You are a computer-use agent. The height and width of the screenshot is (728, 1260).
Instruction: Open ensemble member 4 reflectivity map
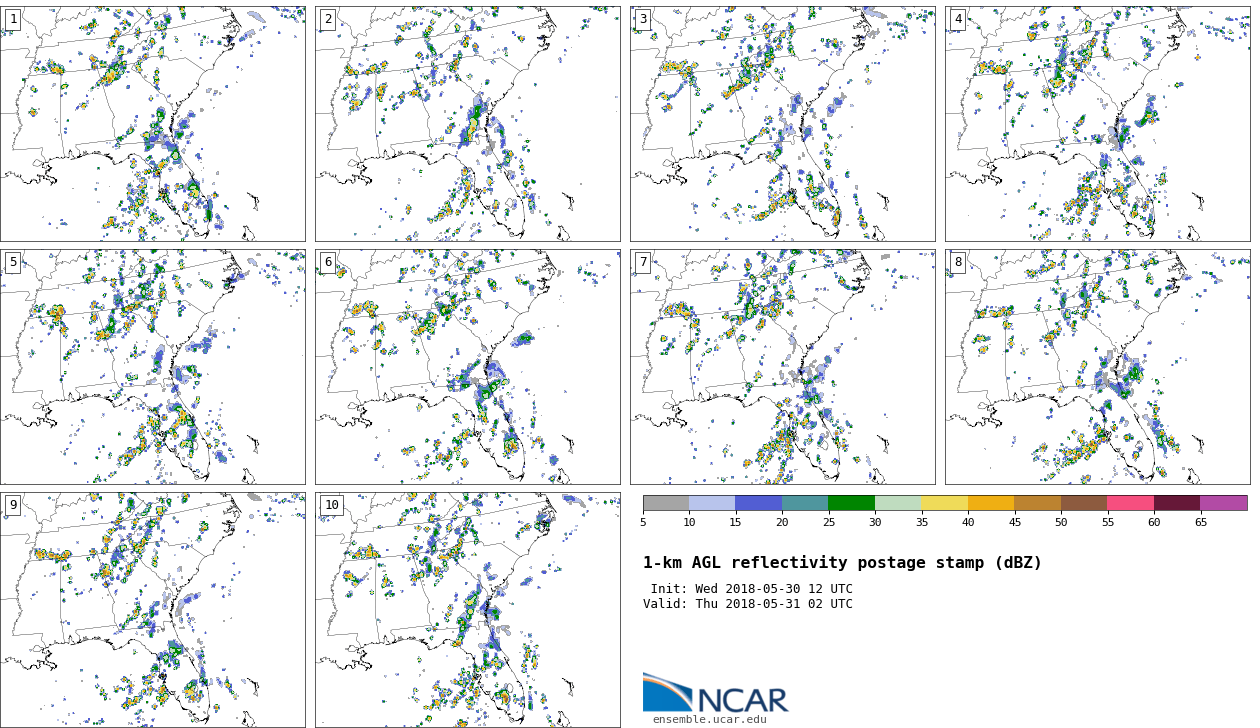click(x=1098, y=124)
